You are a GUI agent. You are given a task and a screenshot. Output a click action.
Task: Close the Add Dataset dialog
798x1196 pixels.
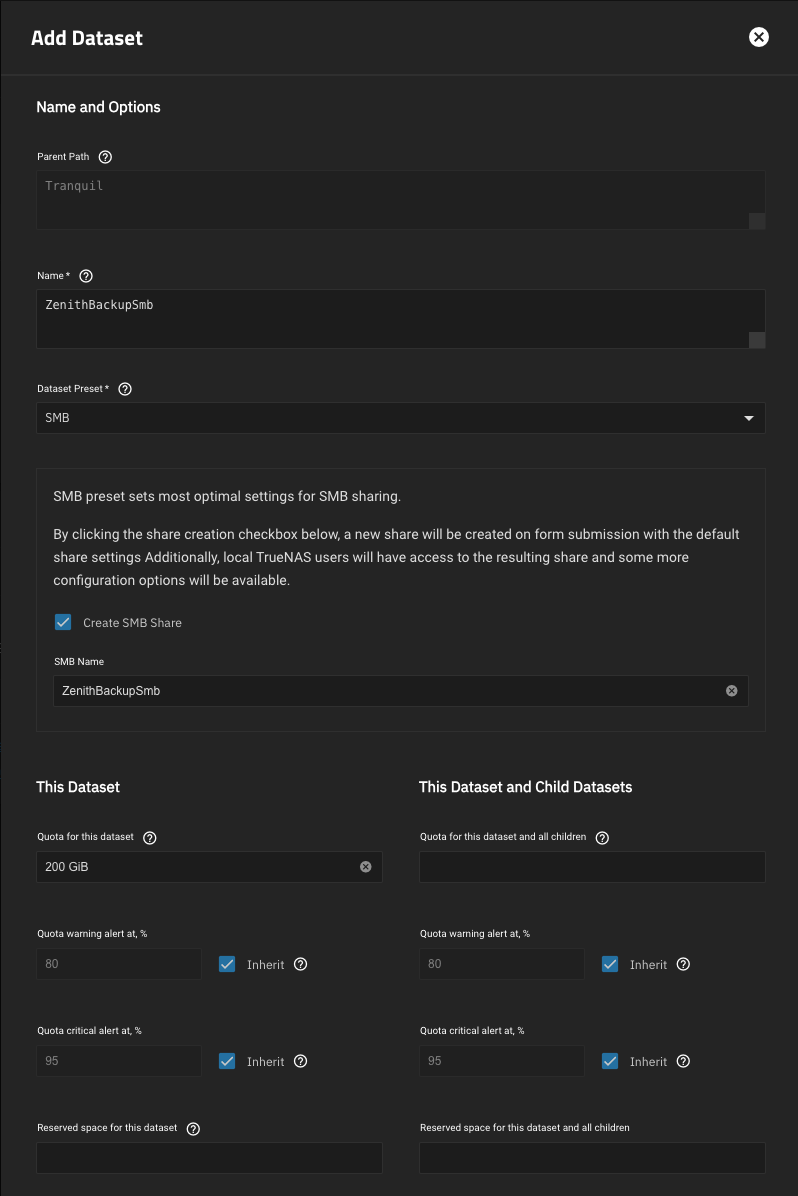759,38
